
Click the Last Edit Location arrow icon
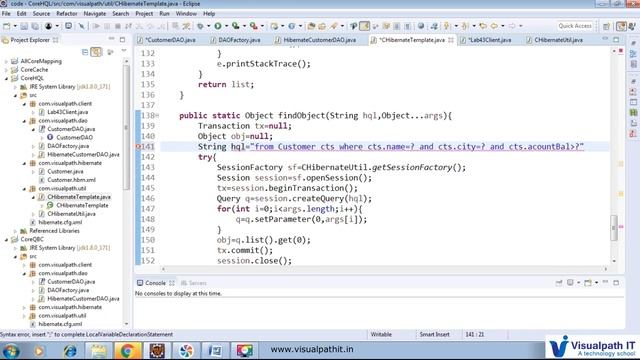coord(483,26)
